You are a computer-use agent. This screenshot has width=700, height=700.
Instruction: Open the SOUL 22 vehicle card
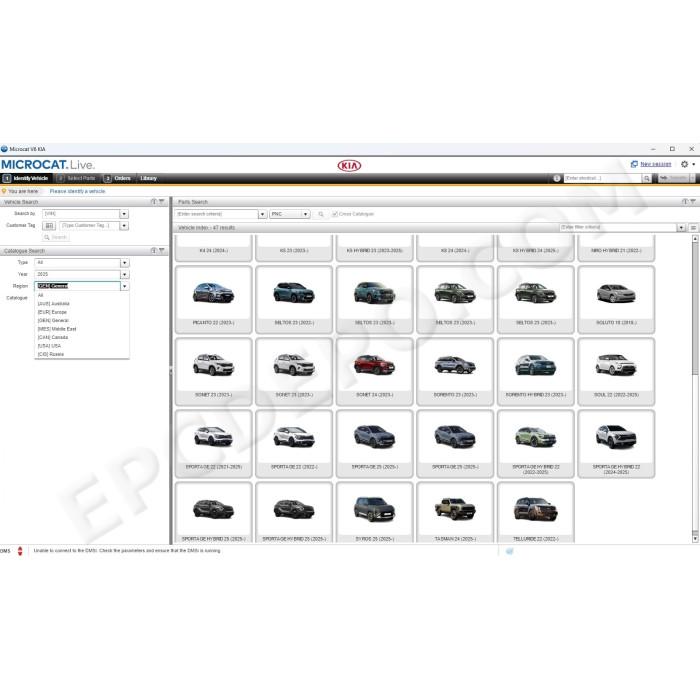616,372
